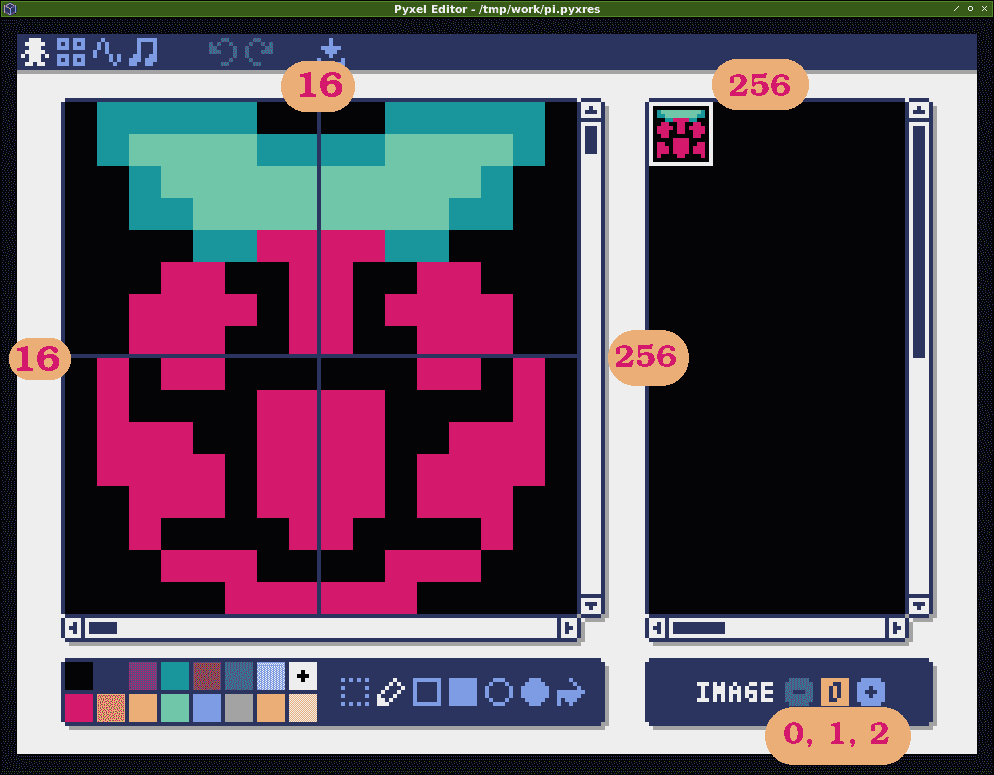
Task: Open the Music Editor notes icon
Action: click(143, 52)
